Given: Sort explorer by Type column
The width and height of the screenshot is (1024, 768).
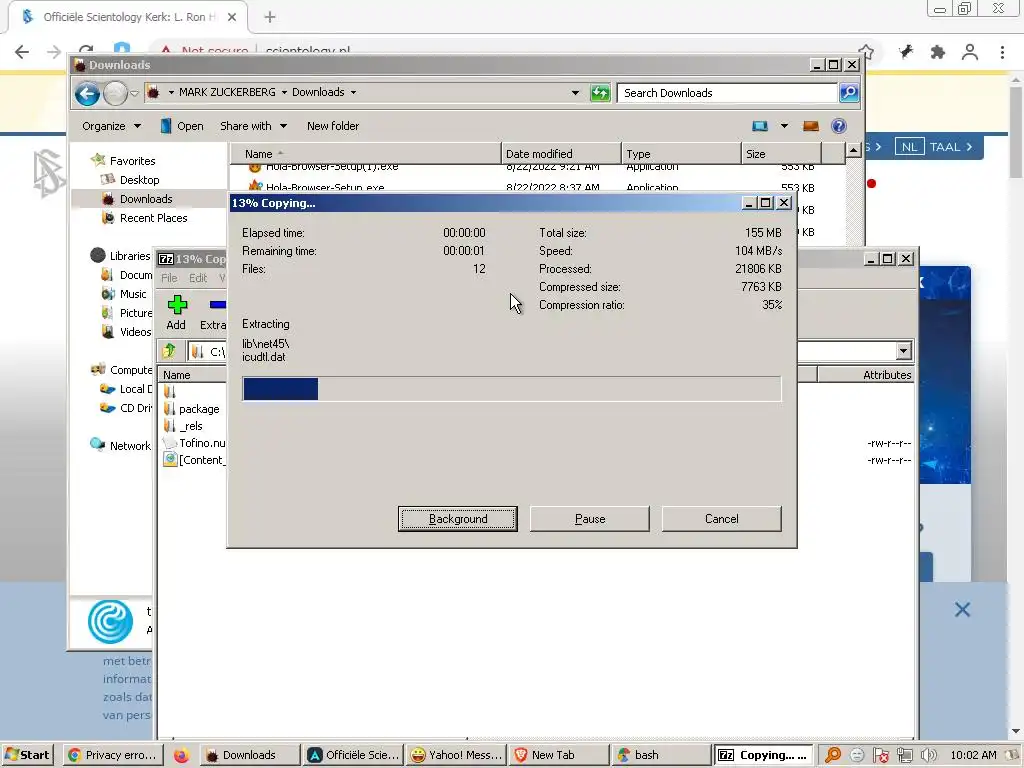Looking at the screenshot, I should [x=681, y=153].
